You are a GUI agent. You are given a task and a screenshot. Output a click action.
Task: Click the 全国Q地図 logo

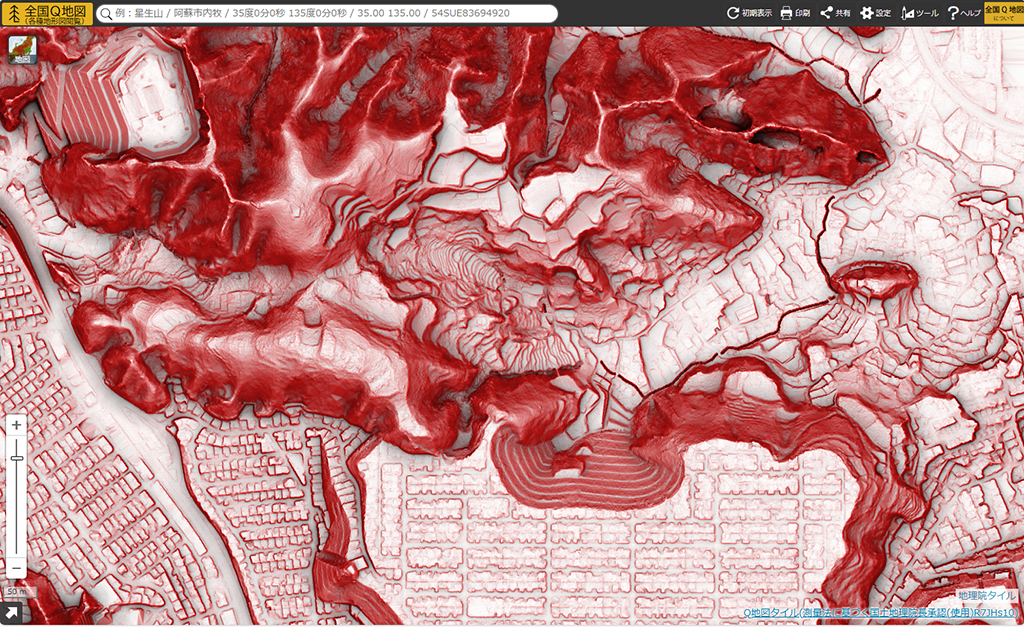(47, 13)
